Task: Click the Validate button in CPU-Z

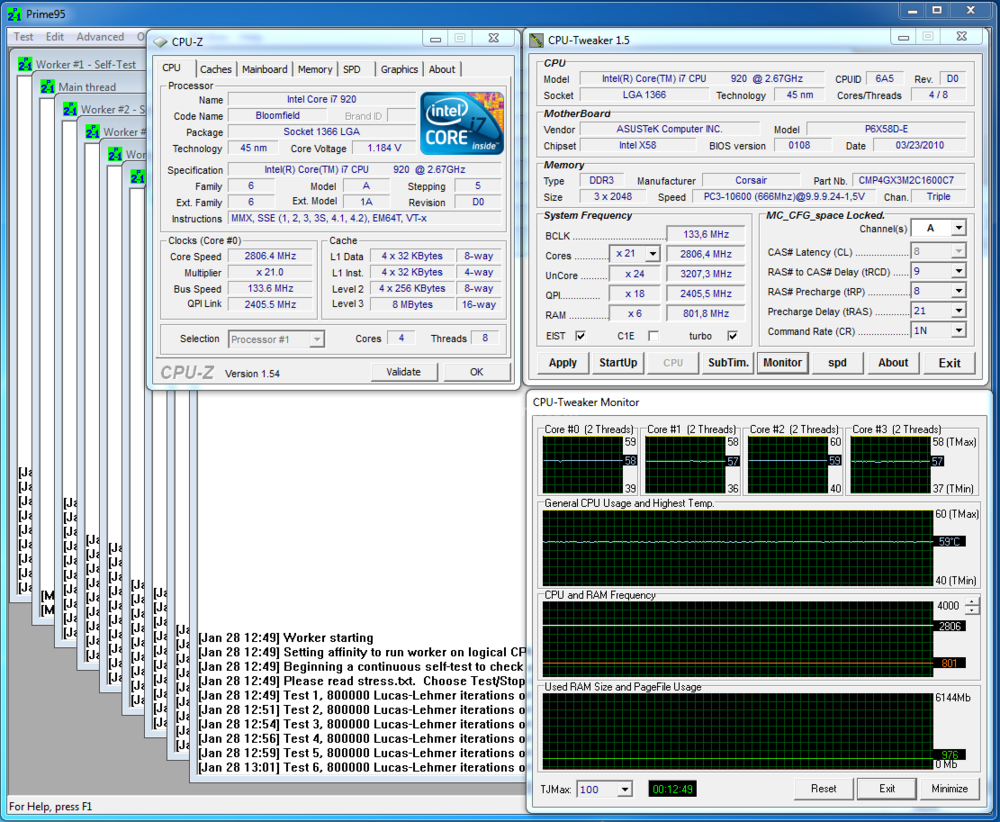Action: (x=404, y=372)
